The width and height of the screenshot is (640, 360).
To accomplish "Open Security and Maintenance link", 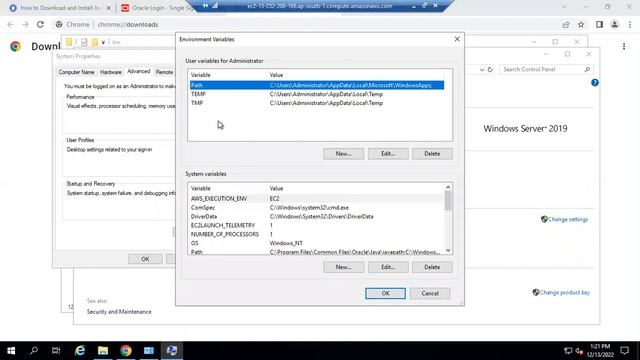I will 119,312.
